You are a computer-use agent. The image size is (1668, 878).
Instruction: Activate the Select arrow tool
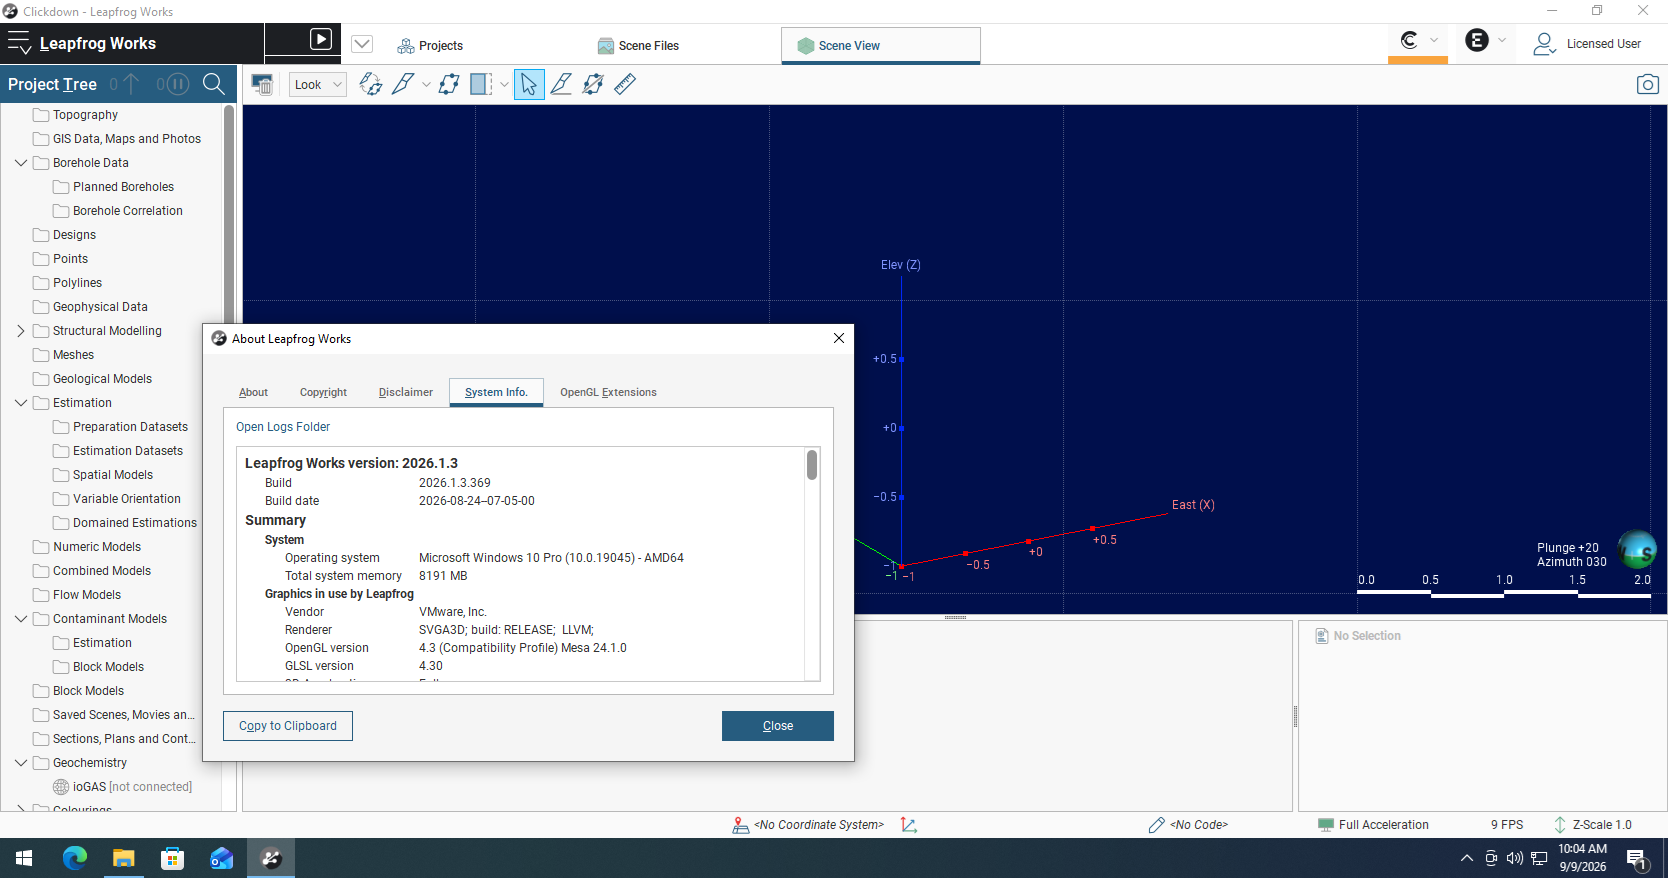click(x=529, y=84)
